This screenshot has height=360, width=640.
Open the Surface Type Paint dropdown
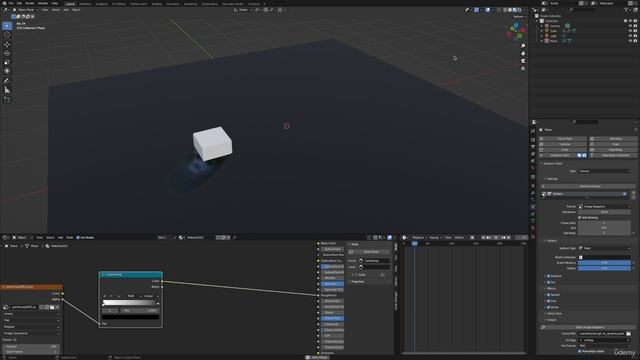pyautogui.click(x=604, y=249)
